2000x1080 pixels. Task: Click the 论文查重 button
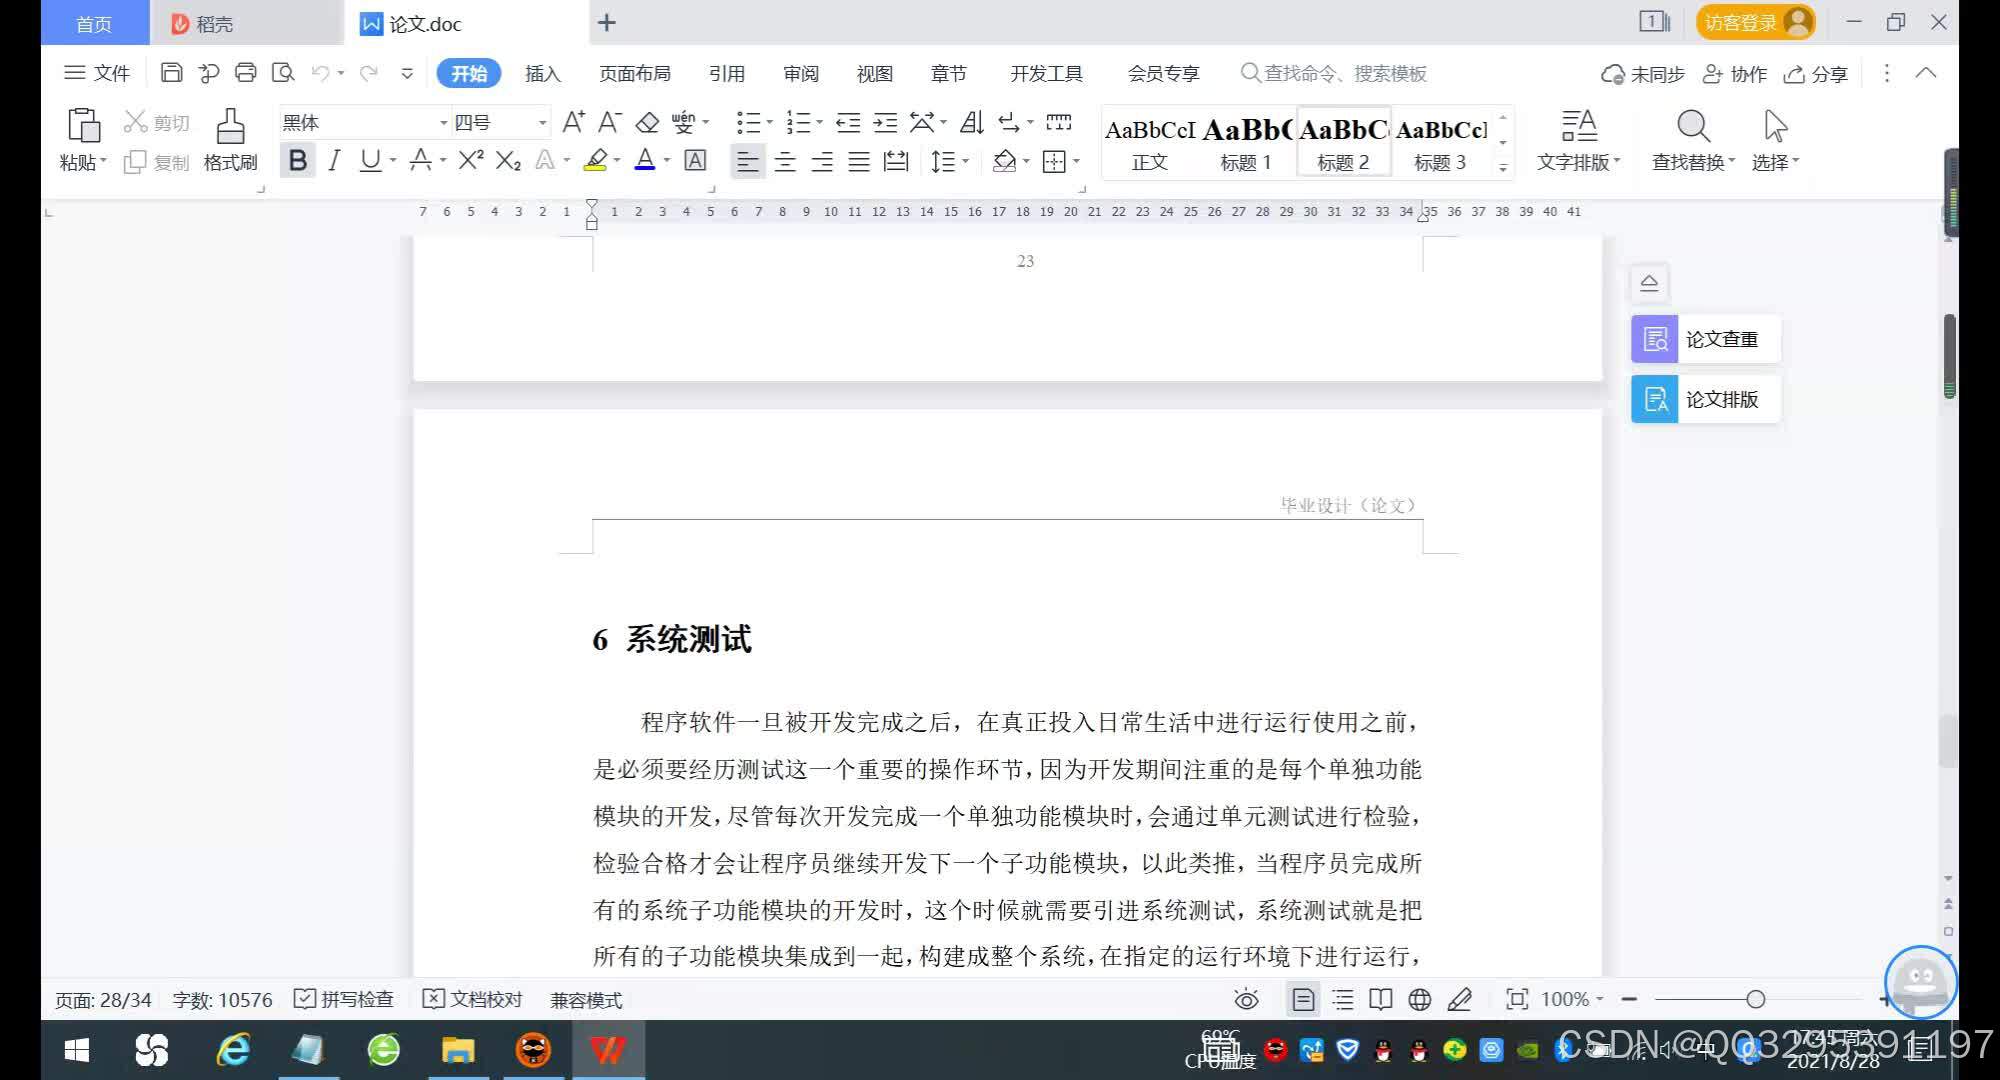click(x=1705, y=339)
